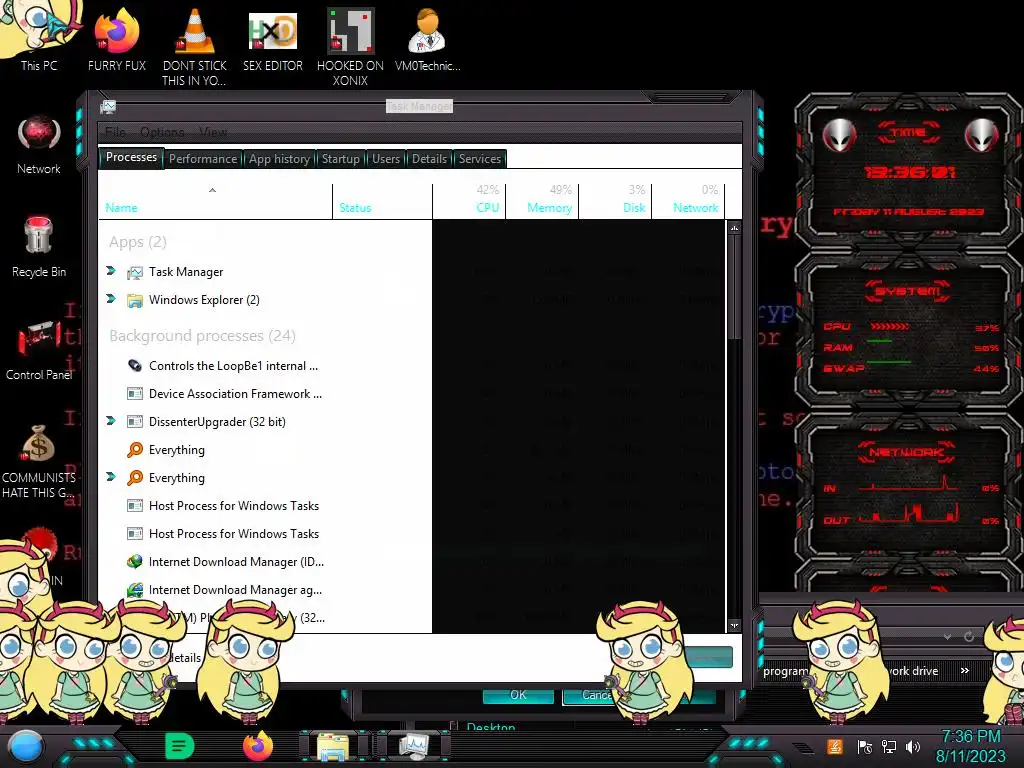Click Task Manager title bar icon
The height and width of the screenshot is (768, 1024).
108,106
